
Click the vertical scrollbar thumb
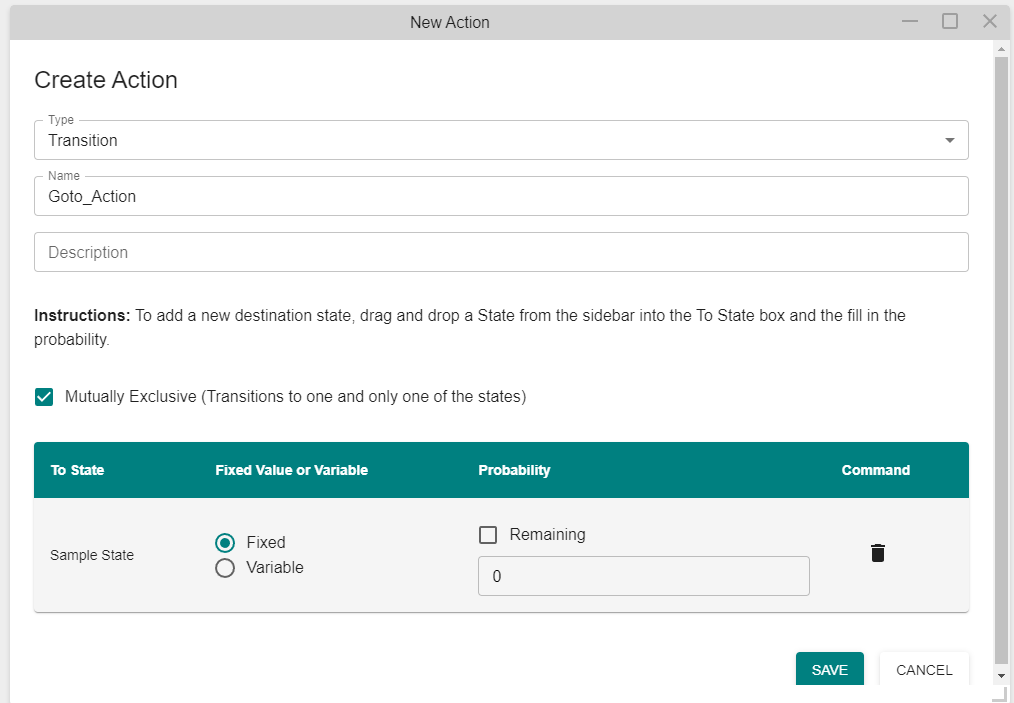pos(1002,360)
